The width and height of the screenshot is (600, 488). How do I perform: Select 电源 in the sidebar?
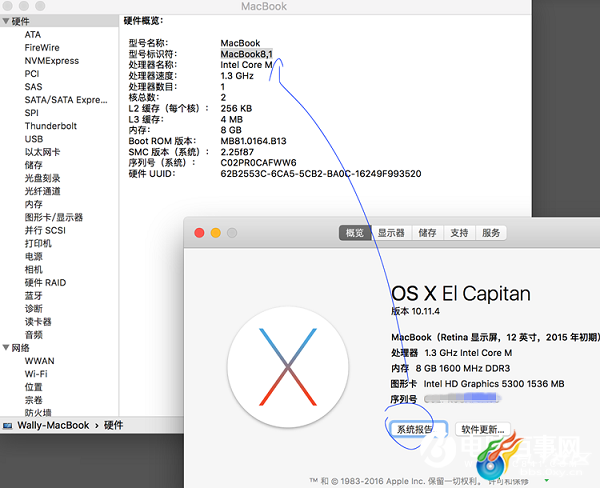(34, 256)
